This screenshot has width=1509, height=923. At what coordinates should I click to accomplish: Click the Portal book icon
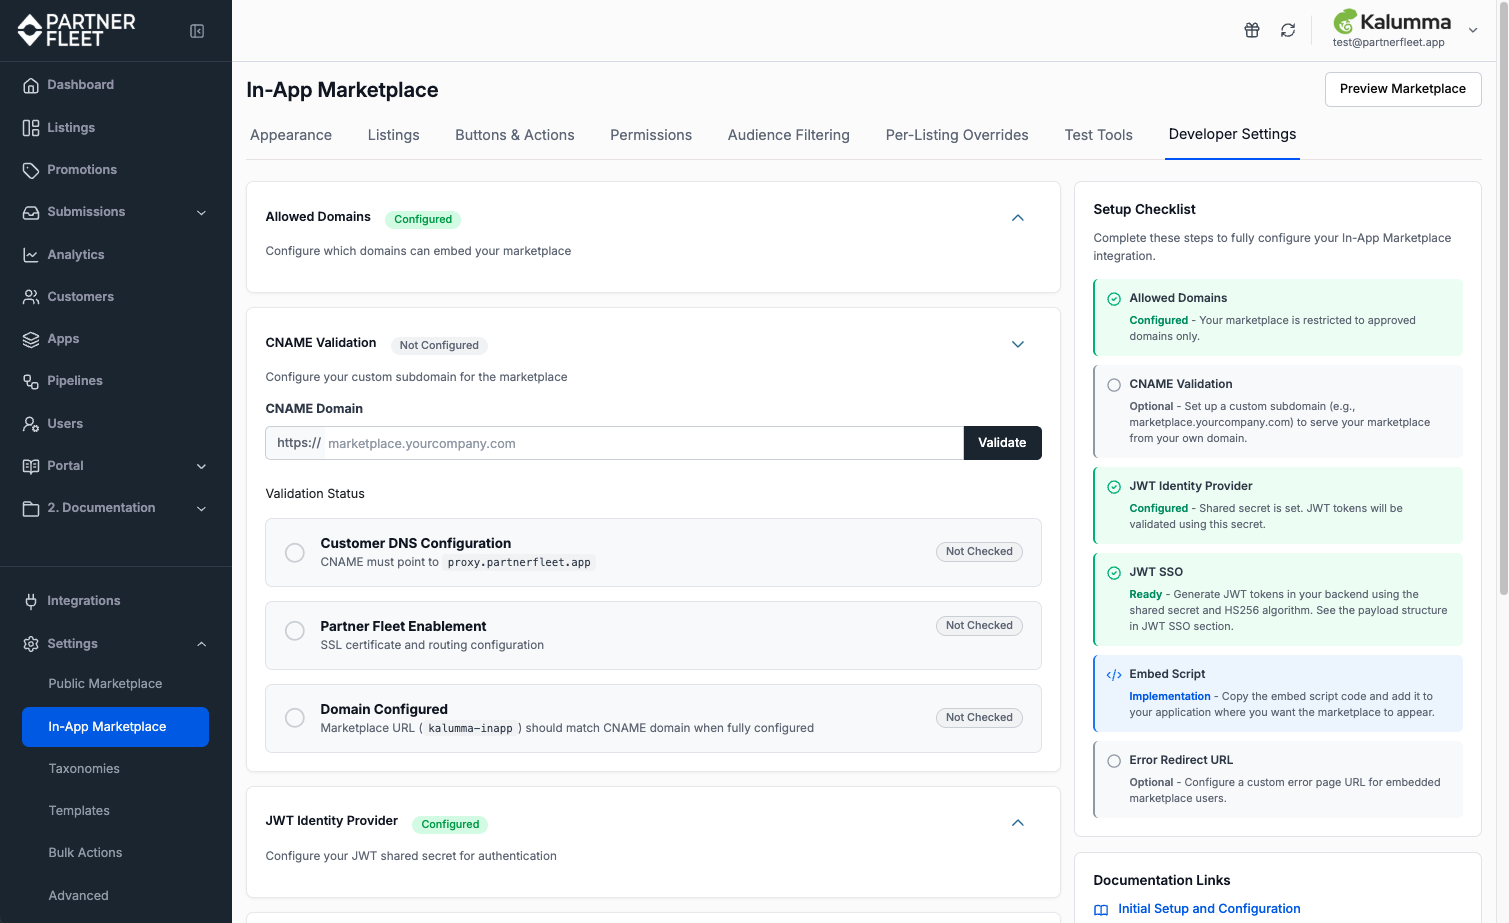pos(31,466)
